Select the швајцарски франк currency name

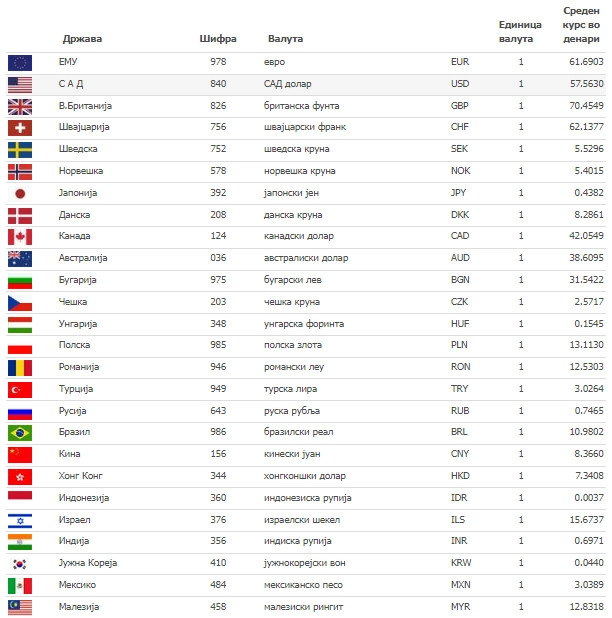coord(305,127)
